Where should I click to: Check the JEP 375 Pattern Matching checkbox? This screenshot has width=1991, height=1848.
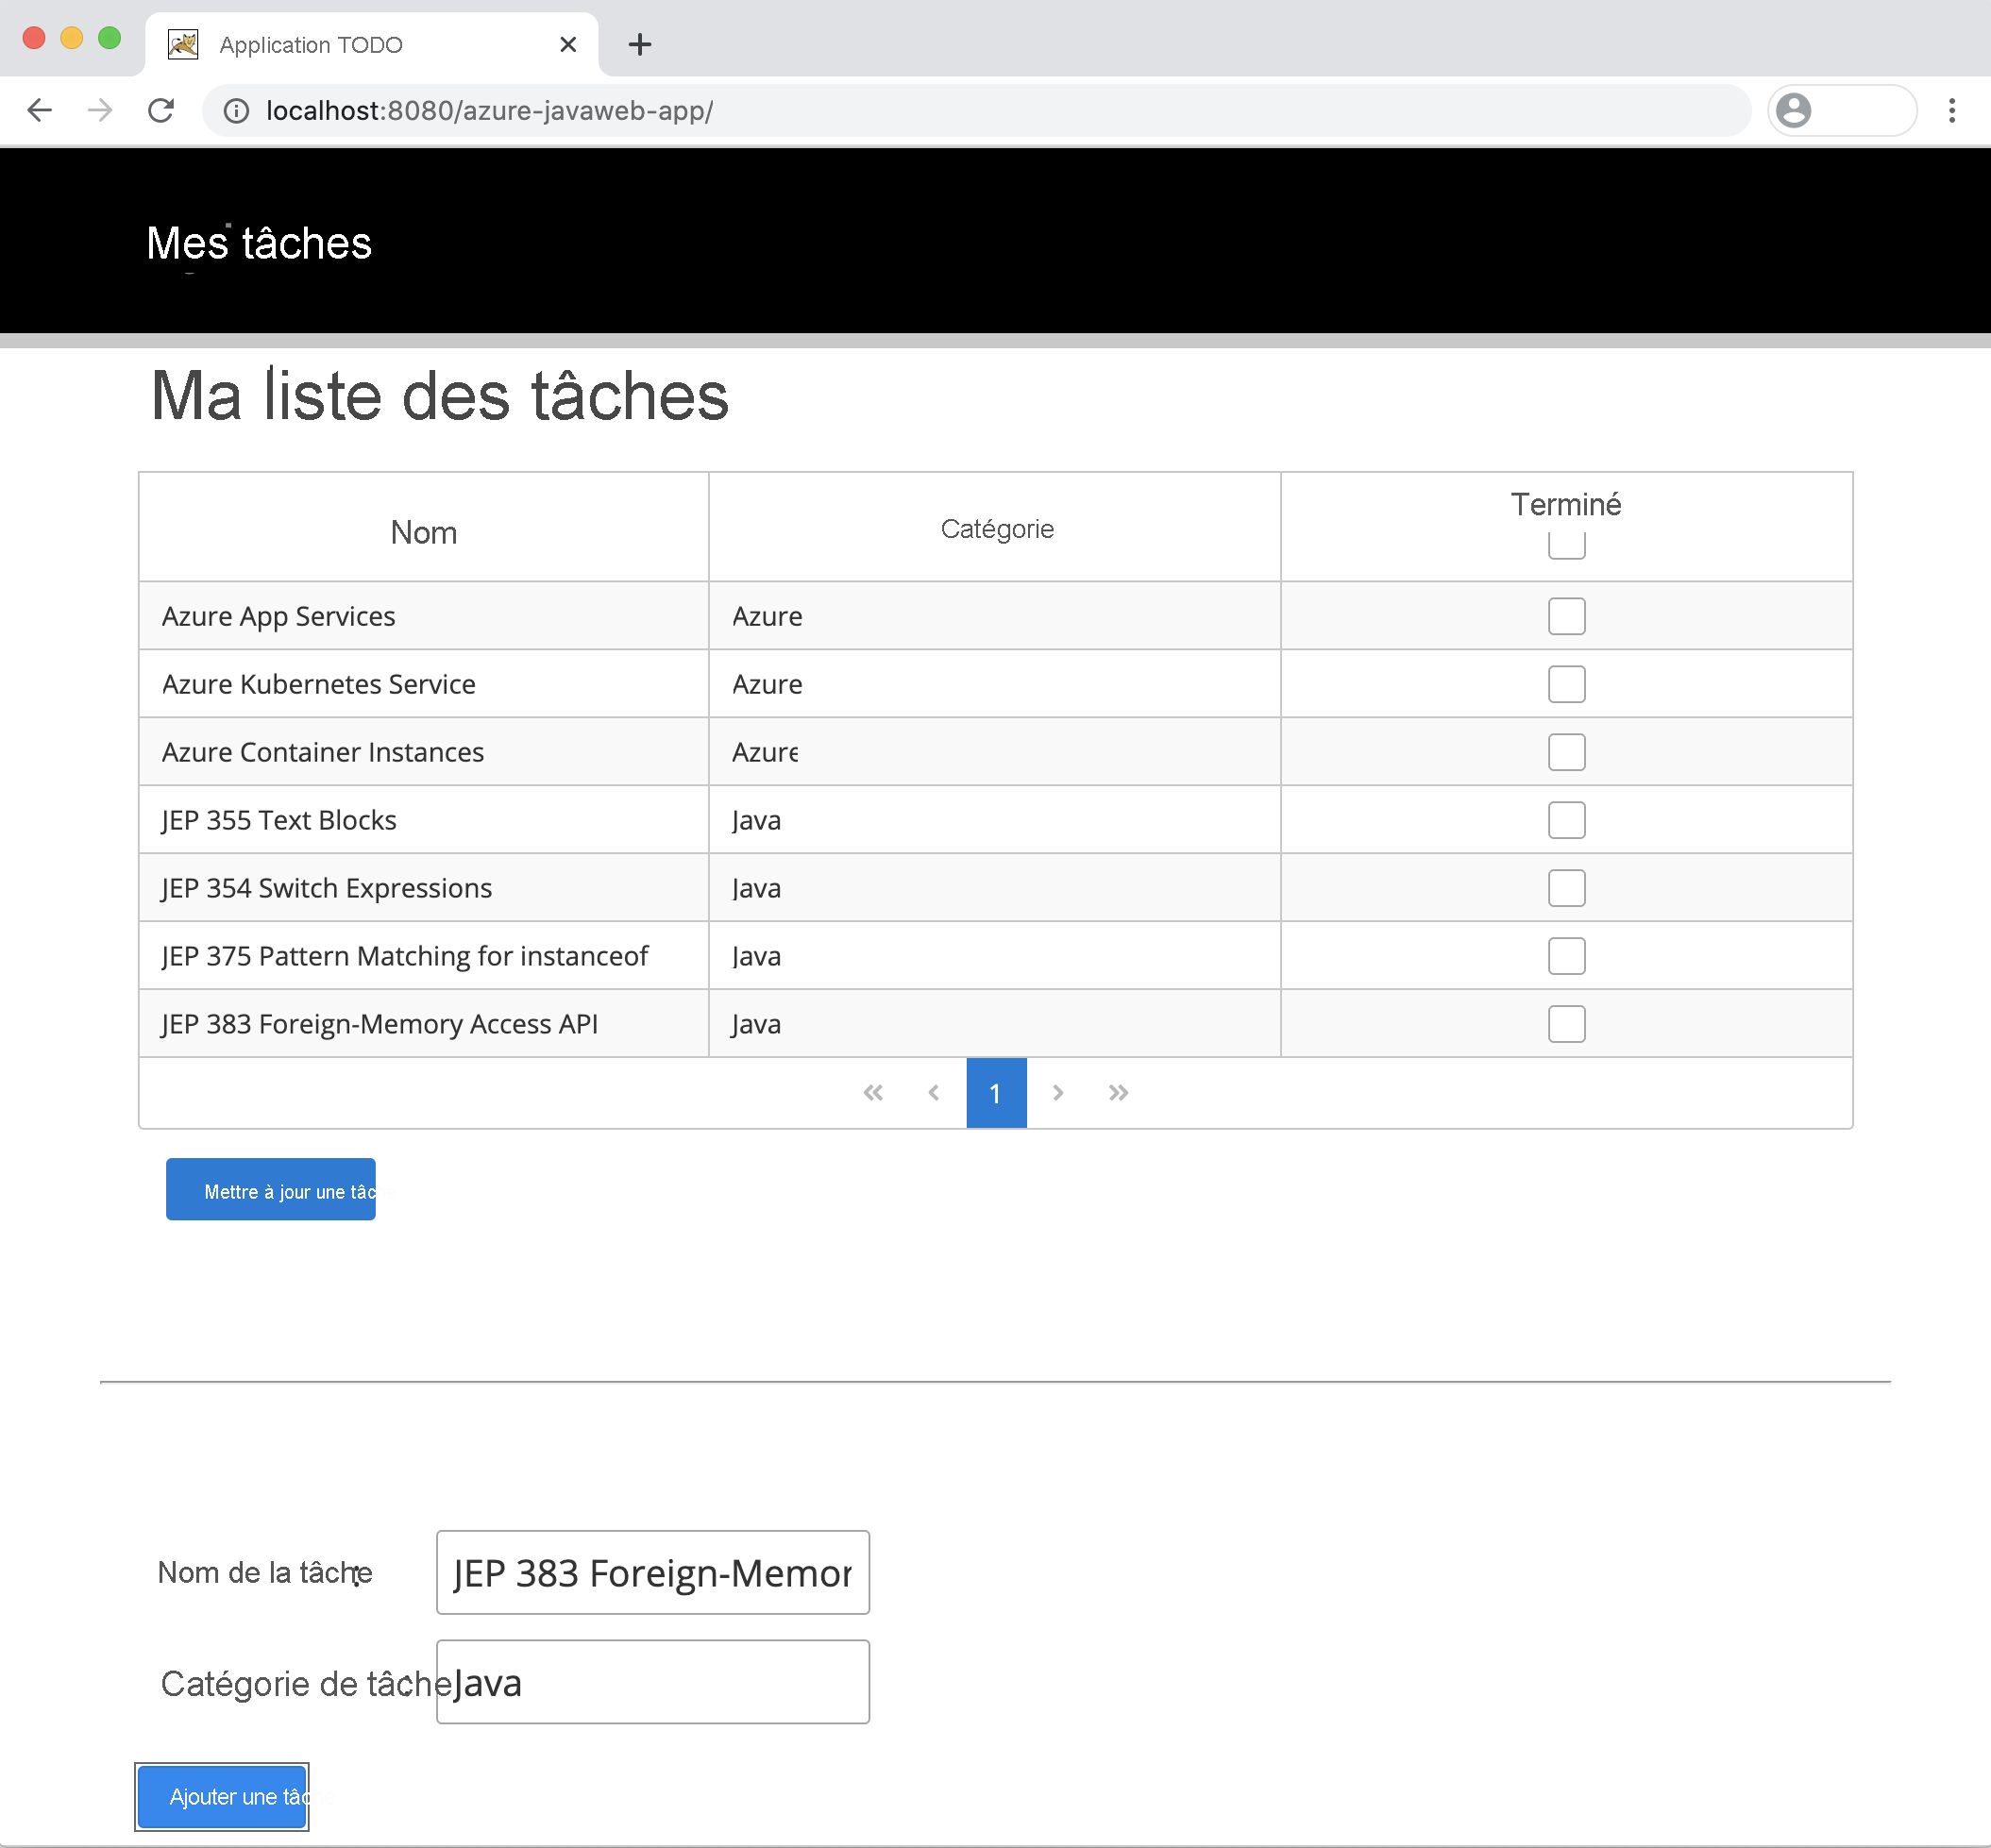click(x=1566, y=956)
